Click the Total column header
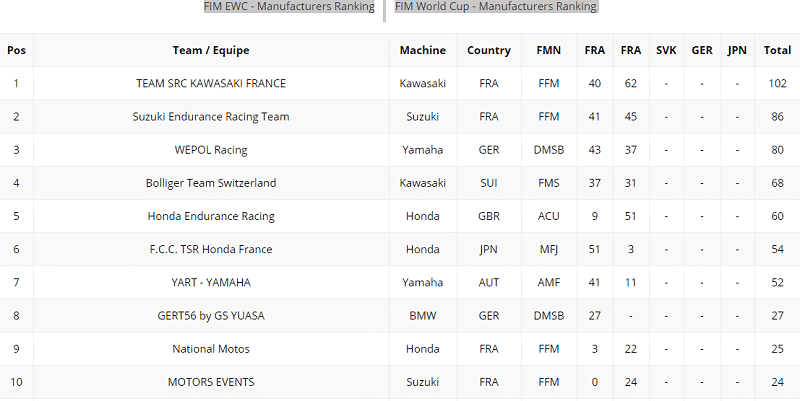Viewport: 800px width, 401px height. point(777,50)
